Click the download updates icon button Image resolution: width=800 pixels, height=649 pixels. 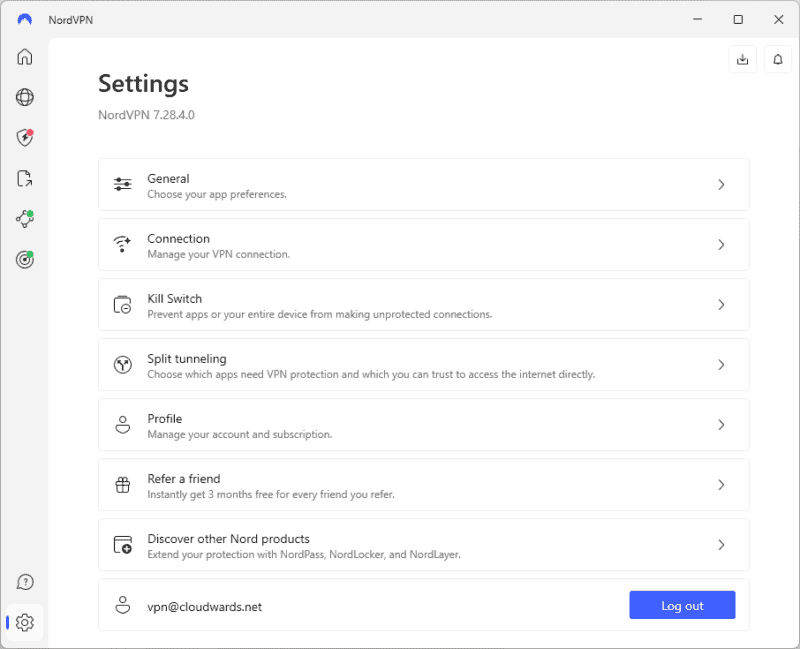[x=742, y=60]
